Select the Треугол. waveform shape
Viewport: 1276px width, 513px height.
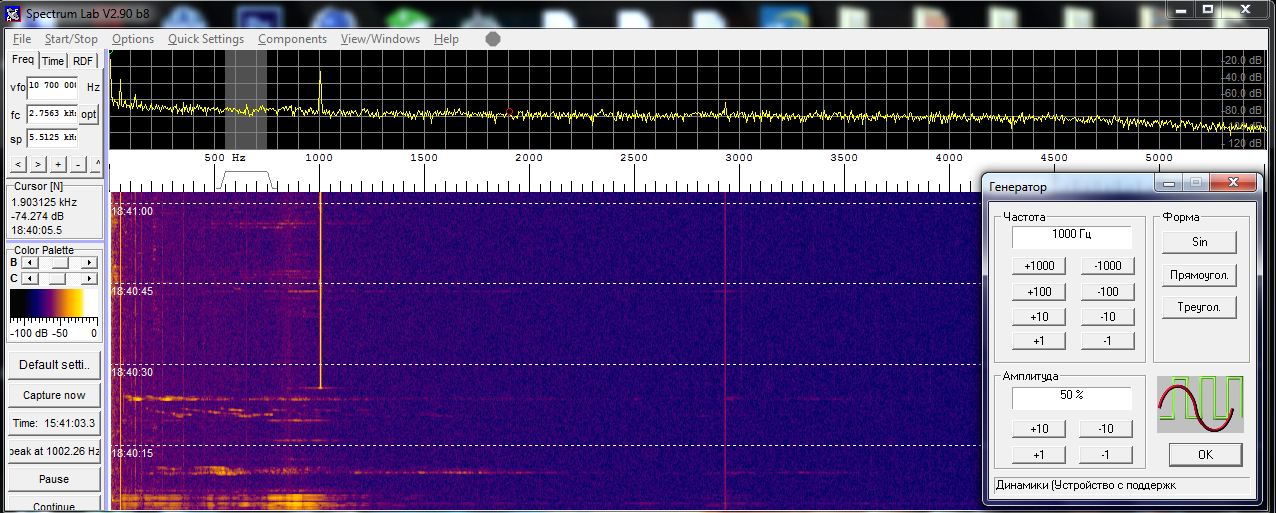pos(1199,307)
